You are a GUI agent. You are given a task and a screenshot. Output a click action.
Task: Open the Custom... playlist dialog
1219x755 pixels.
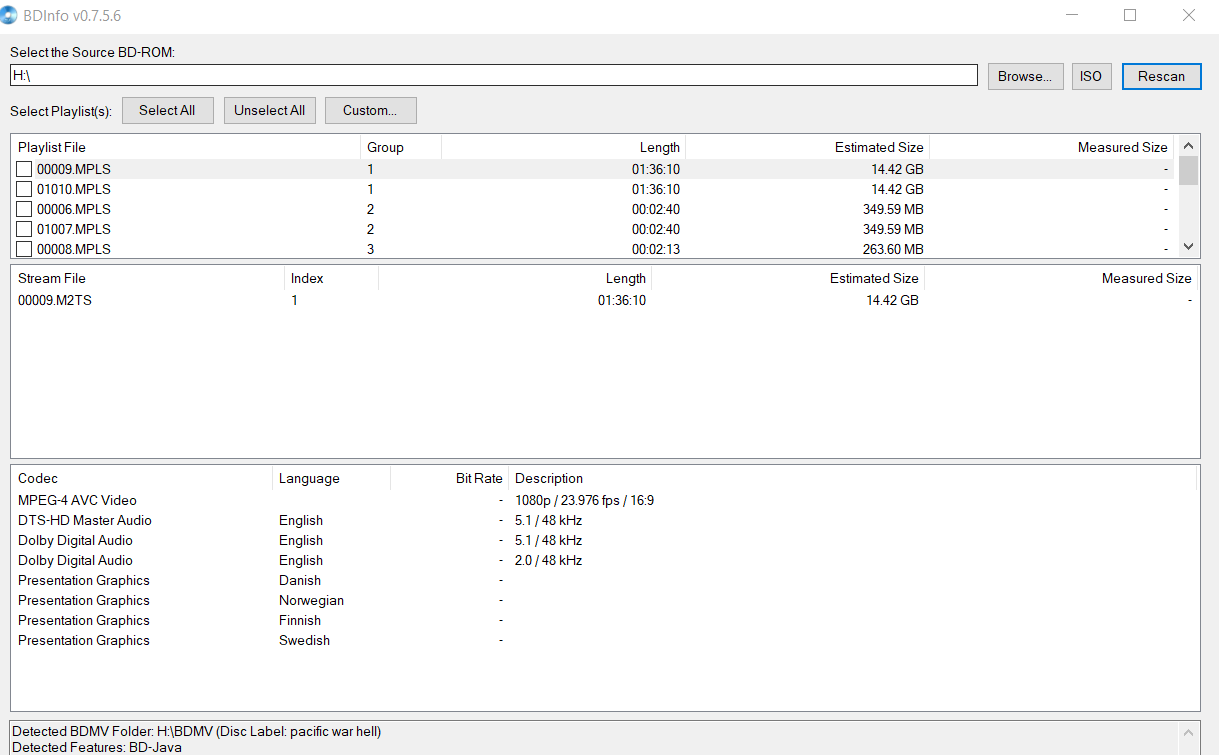tap(370, 110)
